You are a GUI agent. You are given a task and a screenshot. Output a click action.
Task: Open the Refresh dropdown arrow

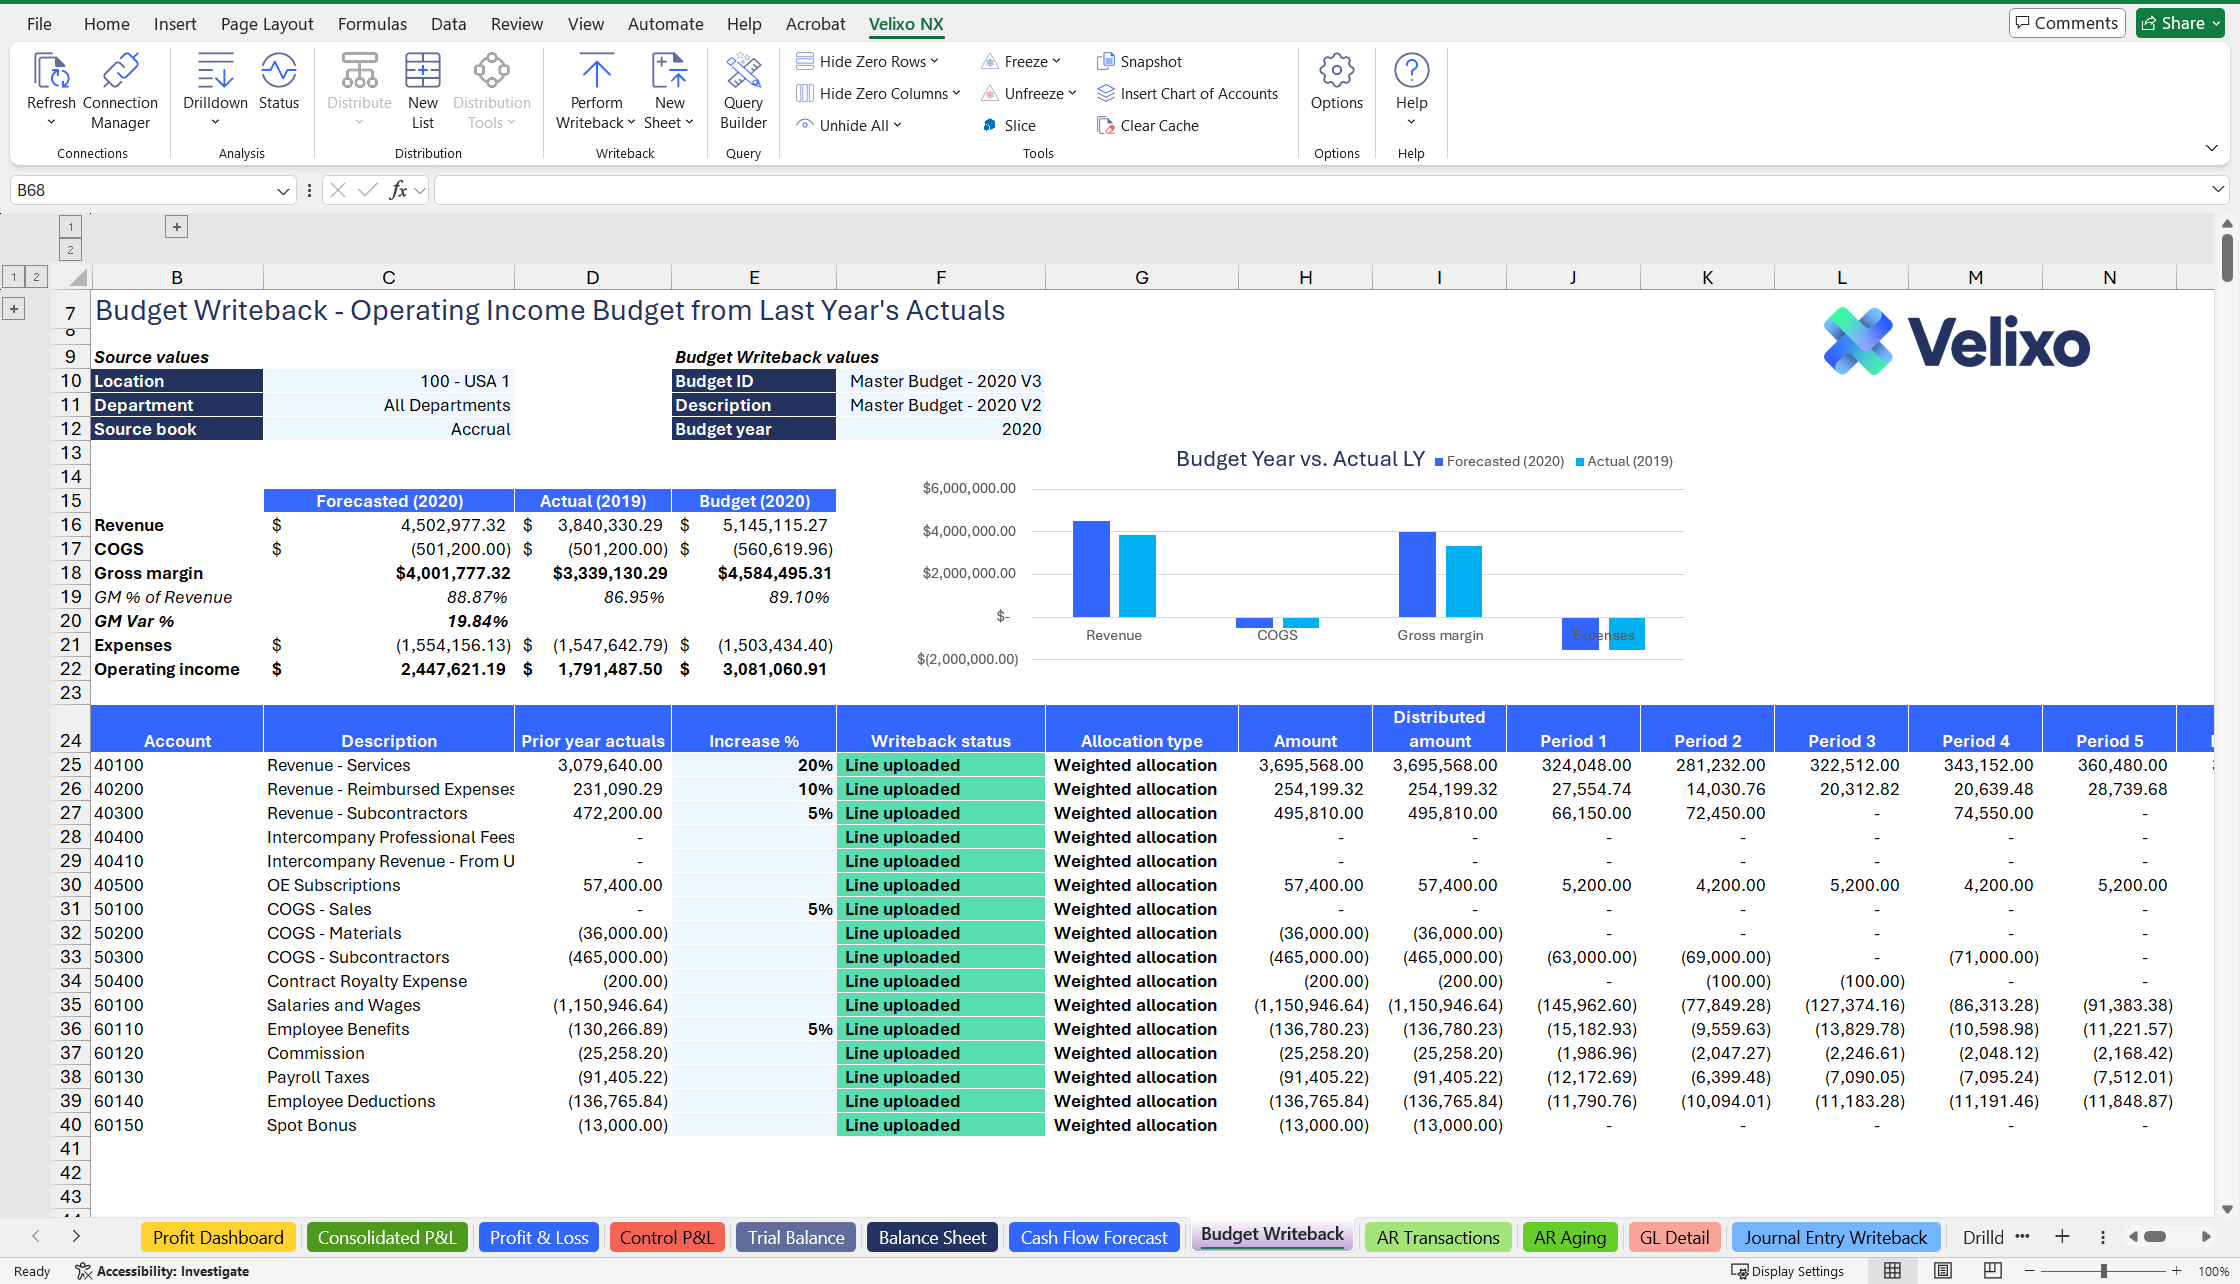coord(51,122)
